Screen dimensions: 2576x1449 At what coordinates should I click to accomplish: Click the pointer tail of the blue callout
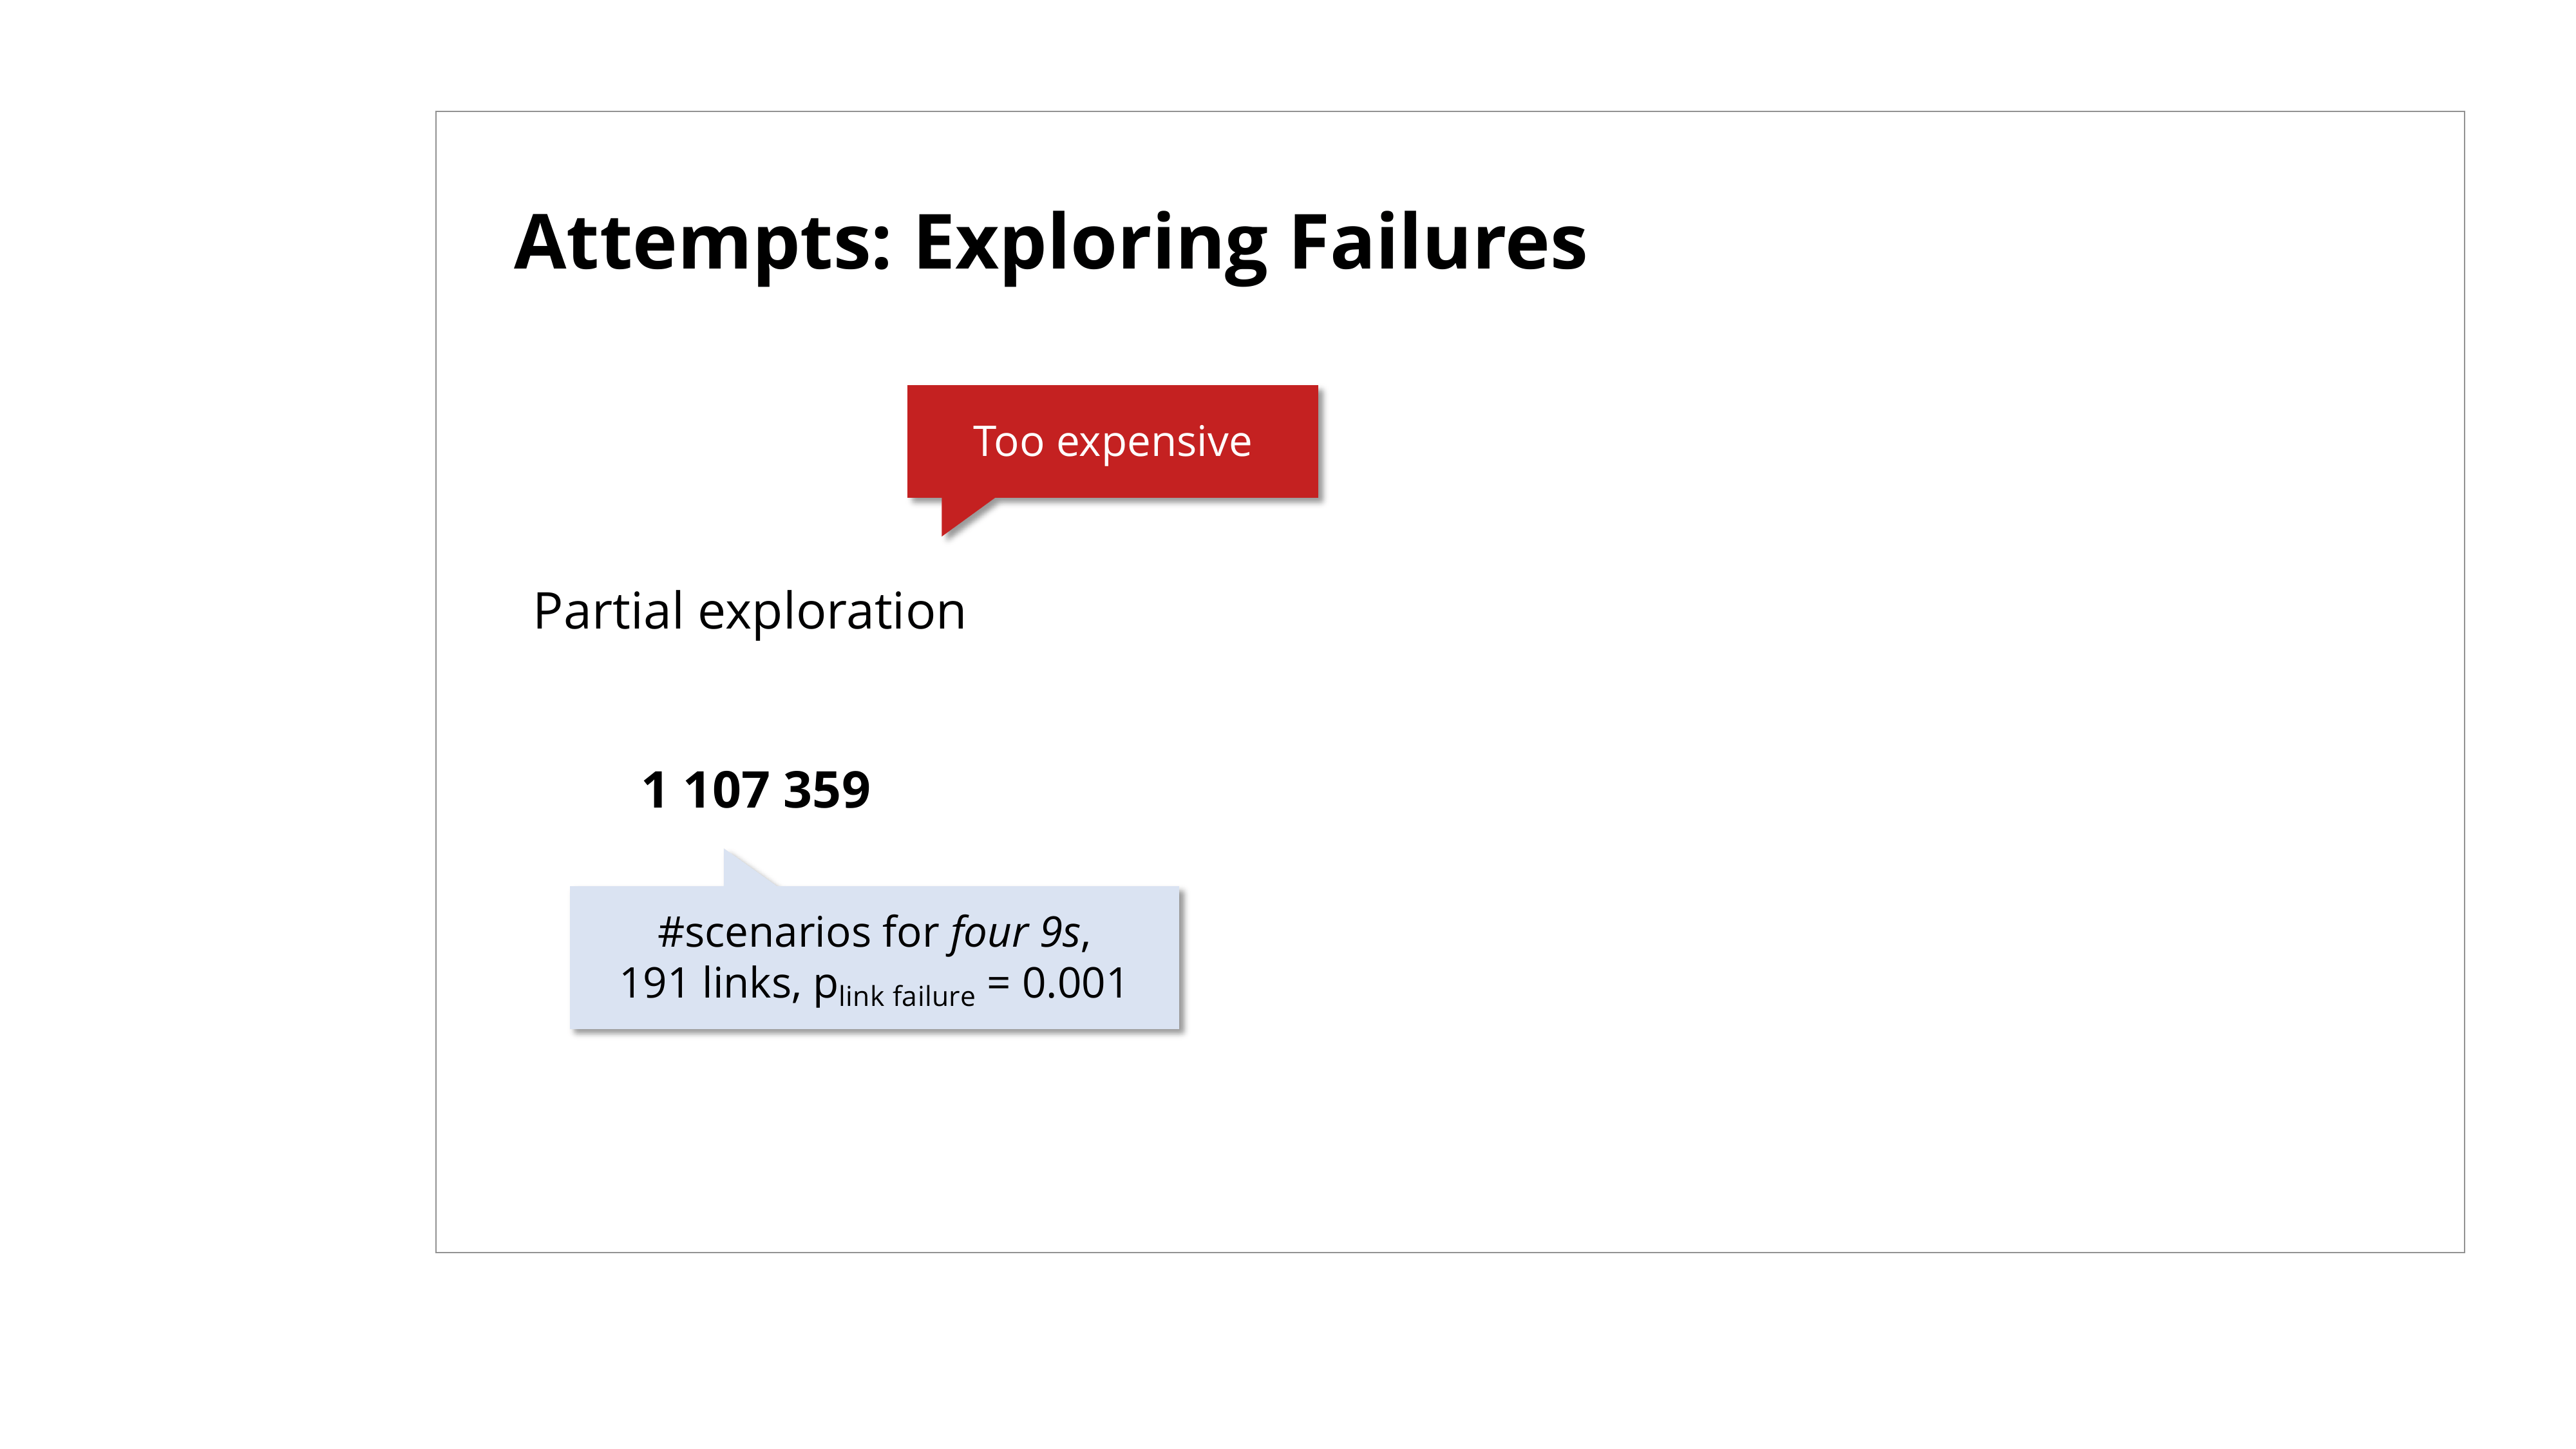point(742,870)
